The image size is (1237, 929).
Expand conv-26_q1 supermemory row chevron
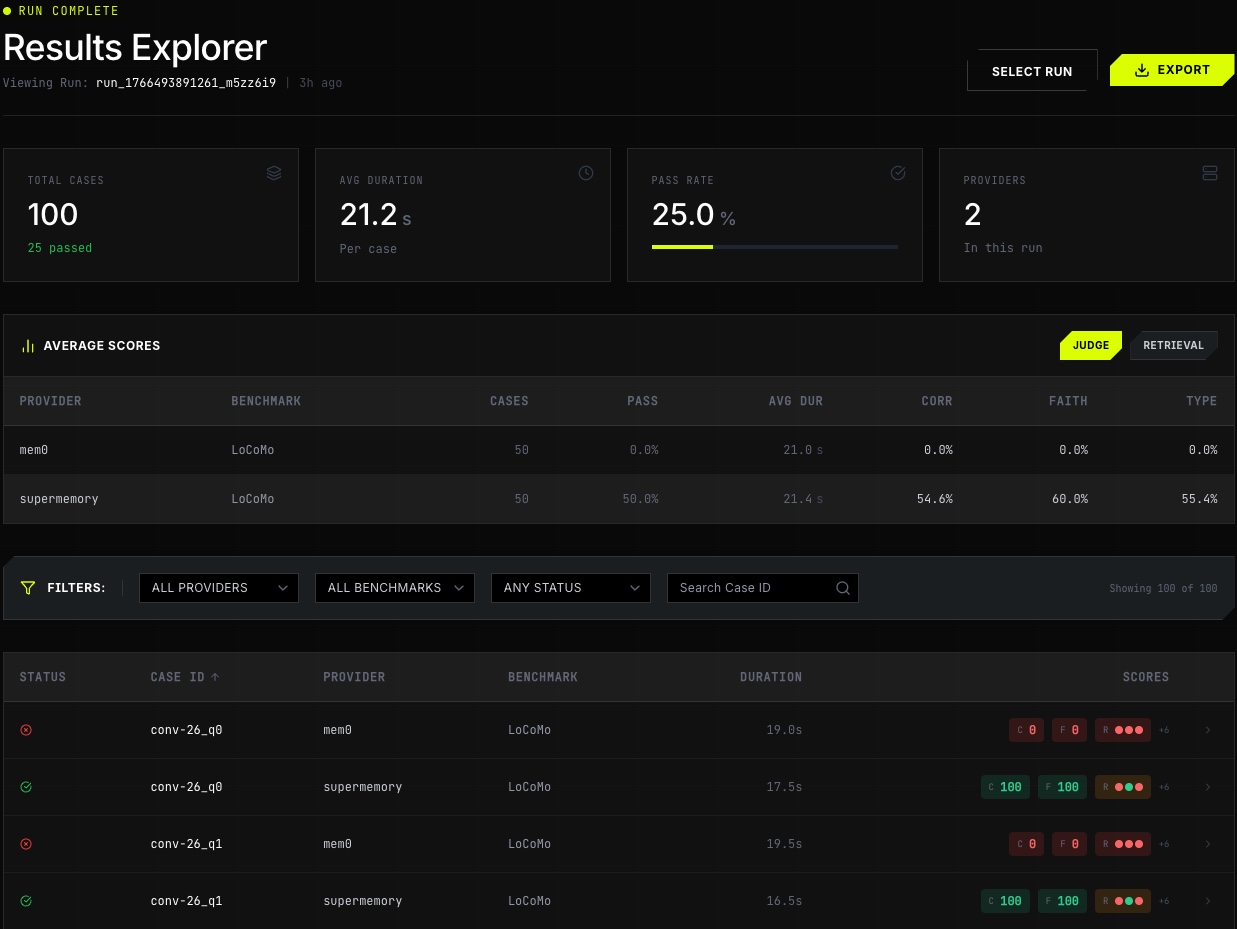pos(1208,901)
